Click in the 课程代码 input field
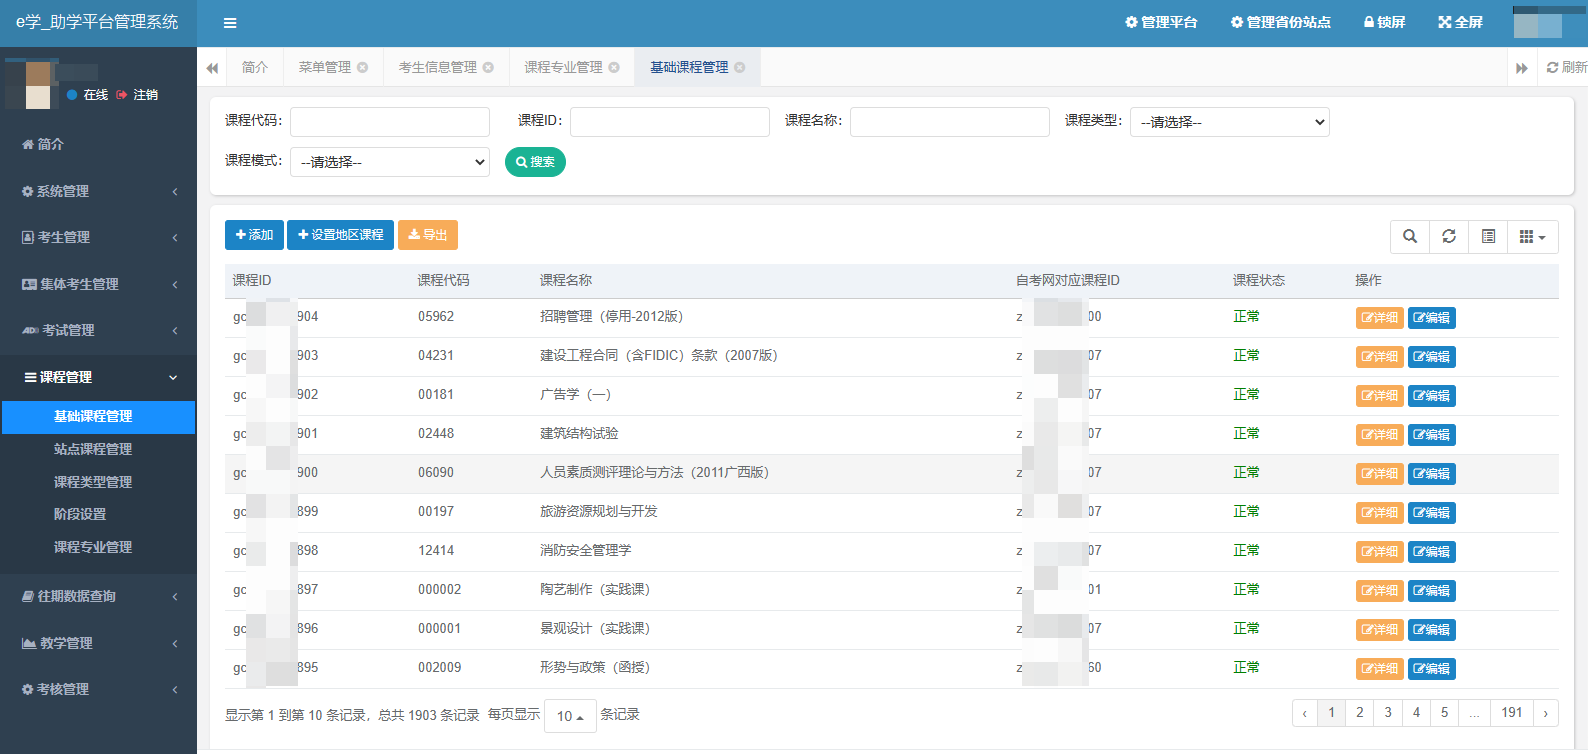This screenshot has width=1588, height=754. 389,122
